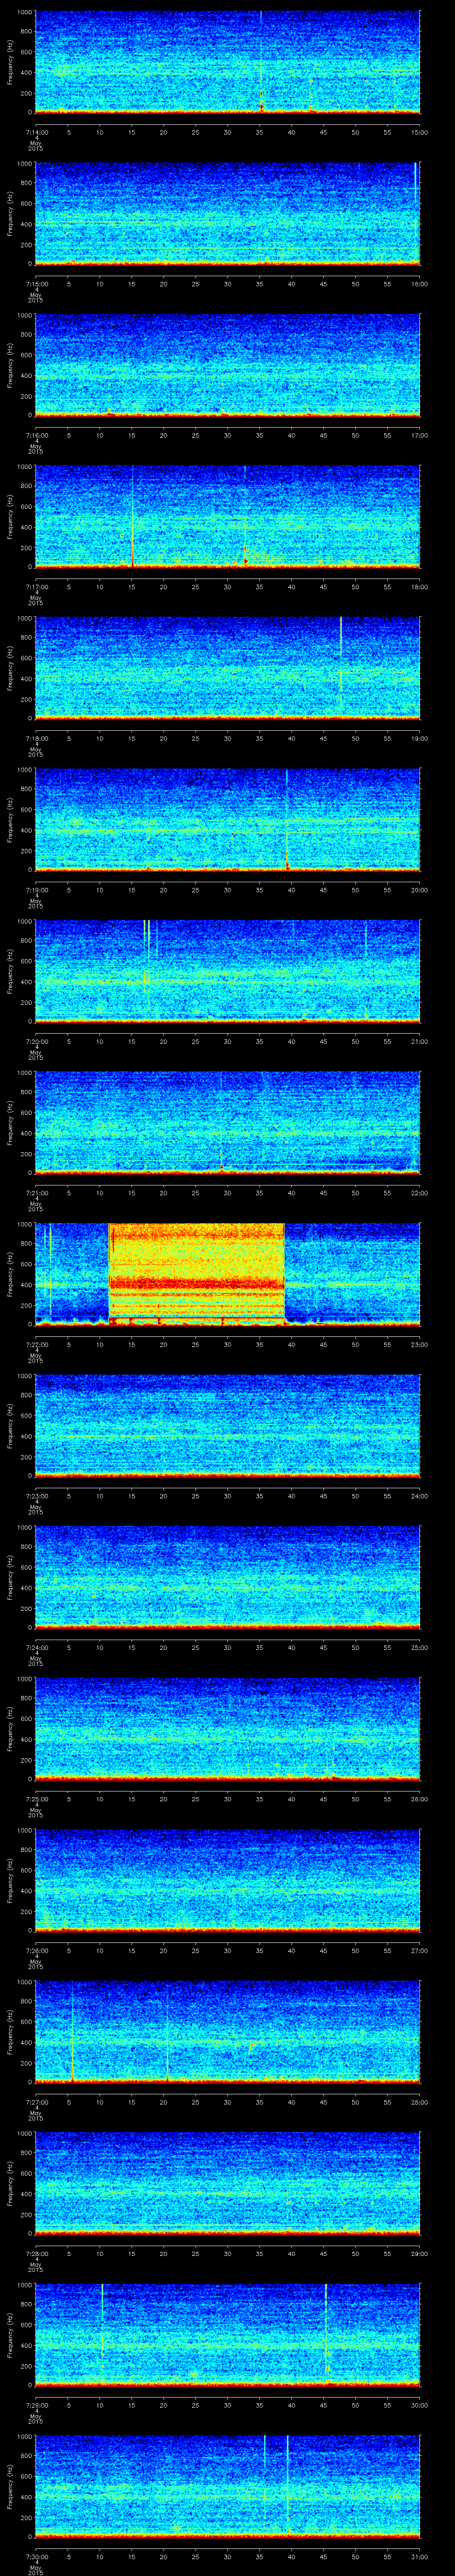The height and width of the screenshot is (2576, 455).
Task: Click the 7:30:00 start time label
Action: [x=36, y=2556]
